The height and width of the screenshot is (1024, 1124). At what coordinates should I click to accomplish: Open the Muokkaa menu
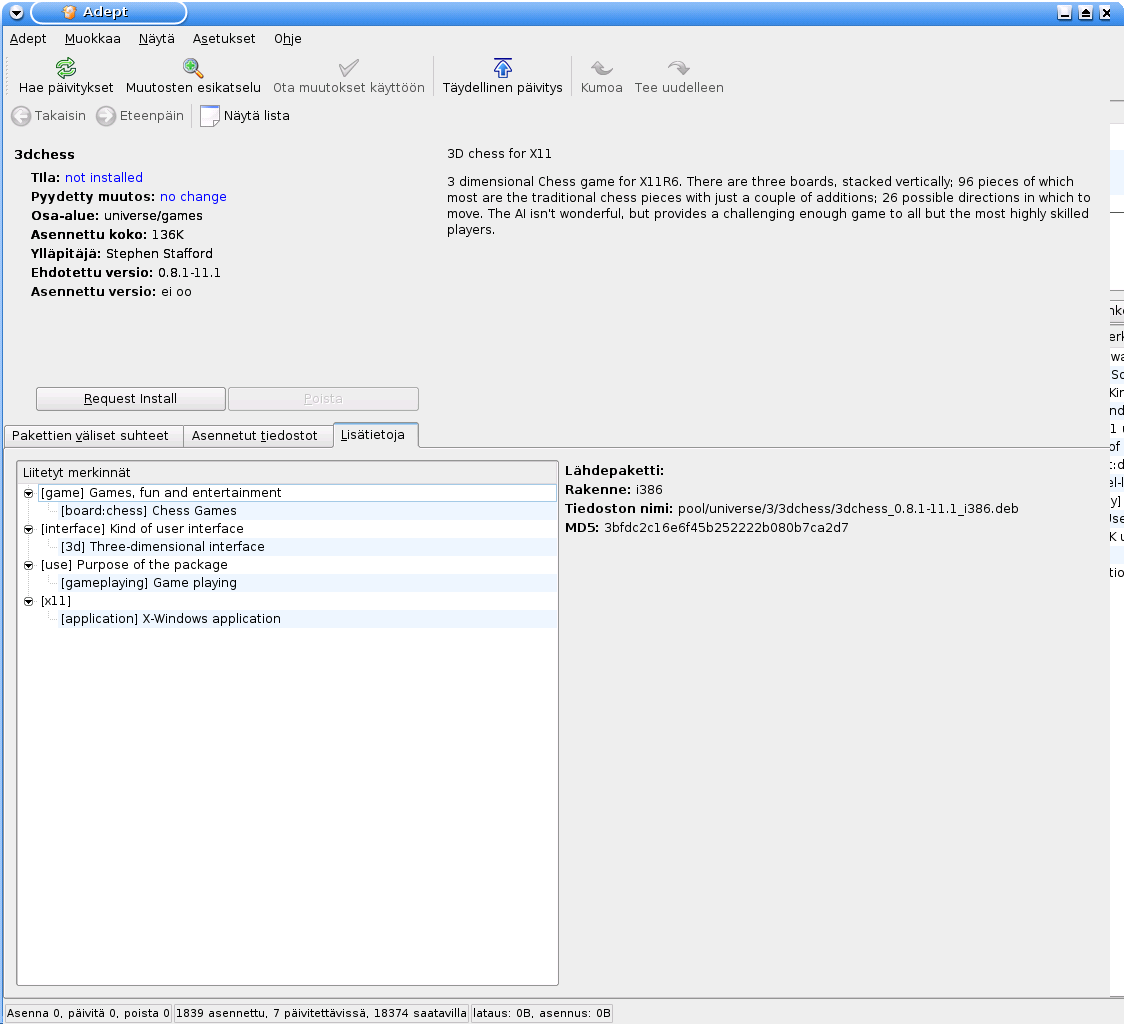coord(92,39)
